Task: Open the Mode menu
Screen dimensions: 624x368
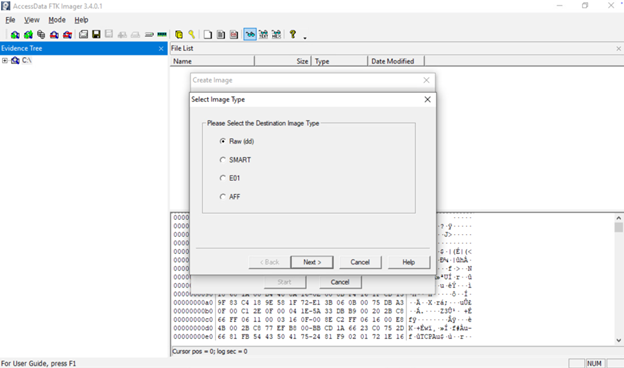Action: pyautogui.click(x=57, y=20)
